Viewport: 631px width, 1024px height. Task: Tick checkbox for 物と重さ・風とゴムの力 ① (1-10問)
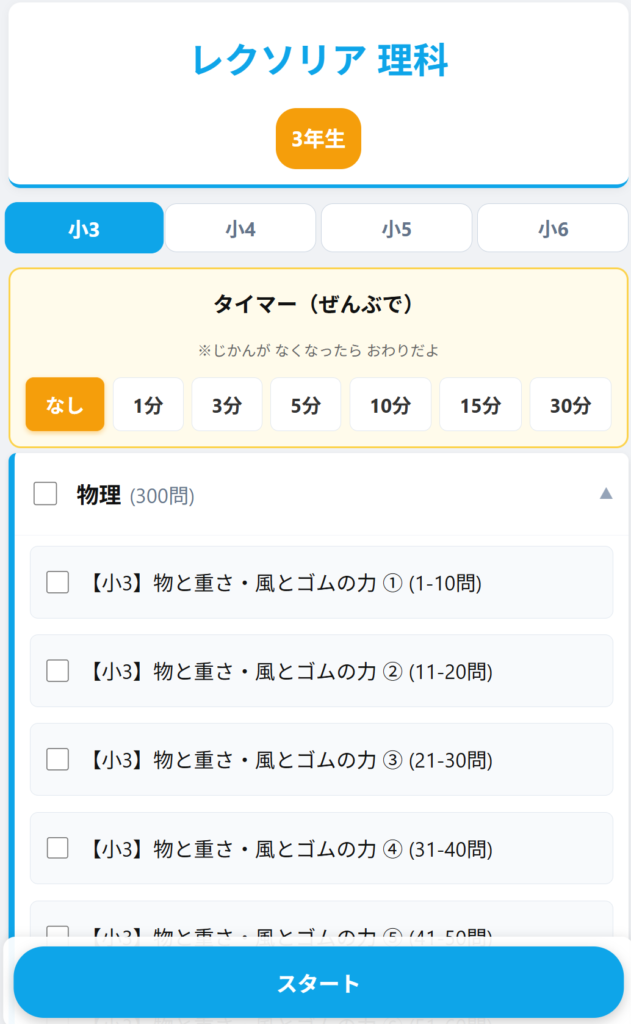click(58, 582)
